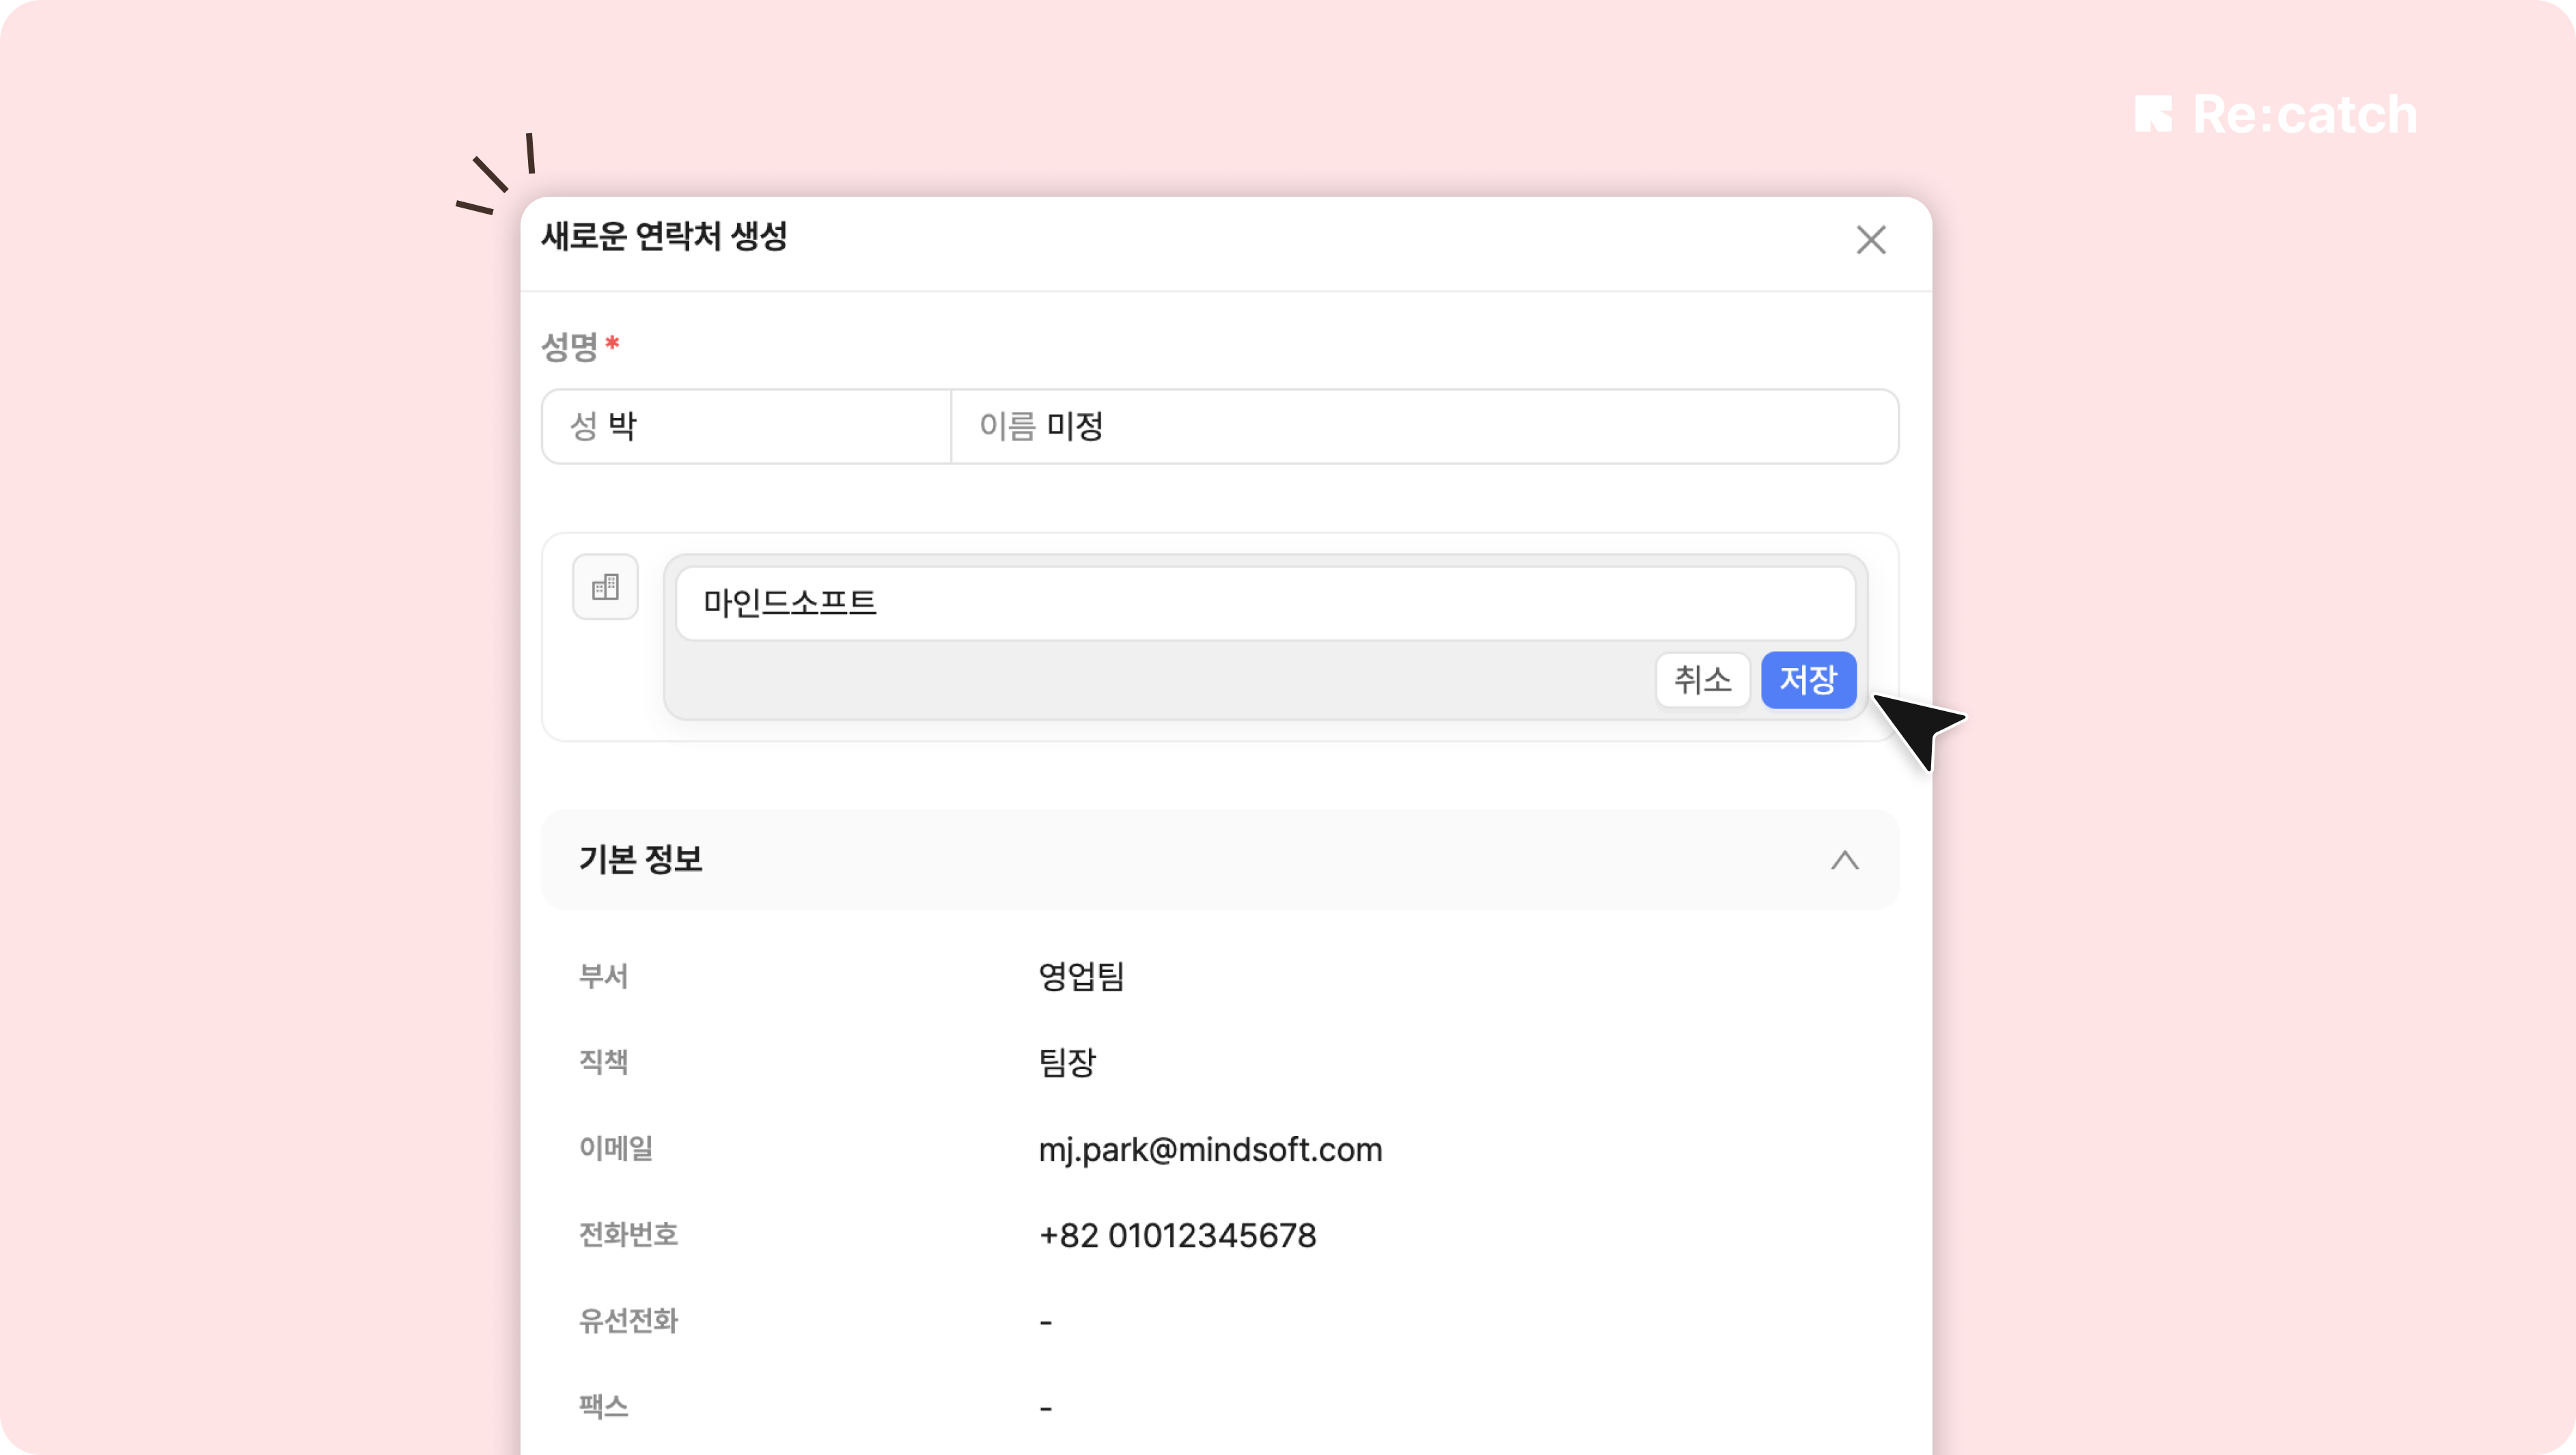Click the 전화번호 field label
Viewport: 2576px width, 1455px height.
[628, 1235]
